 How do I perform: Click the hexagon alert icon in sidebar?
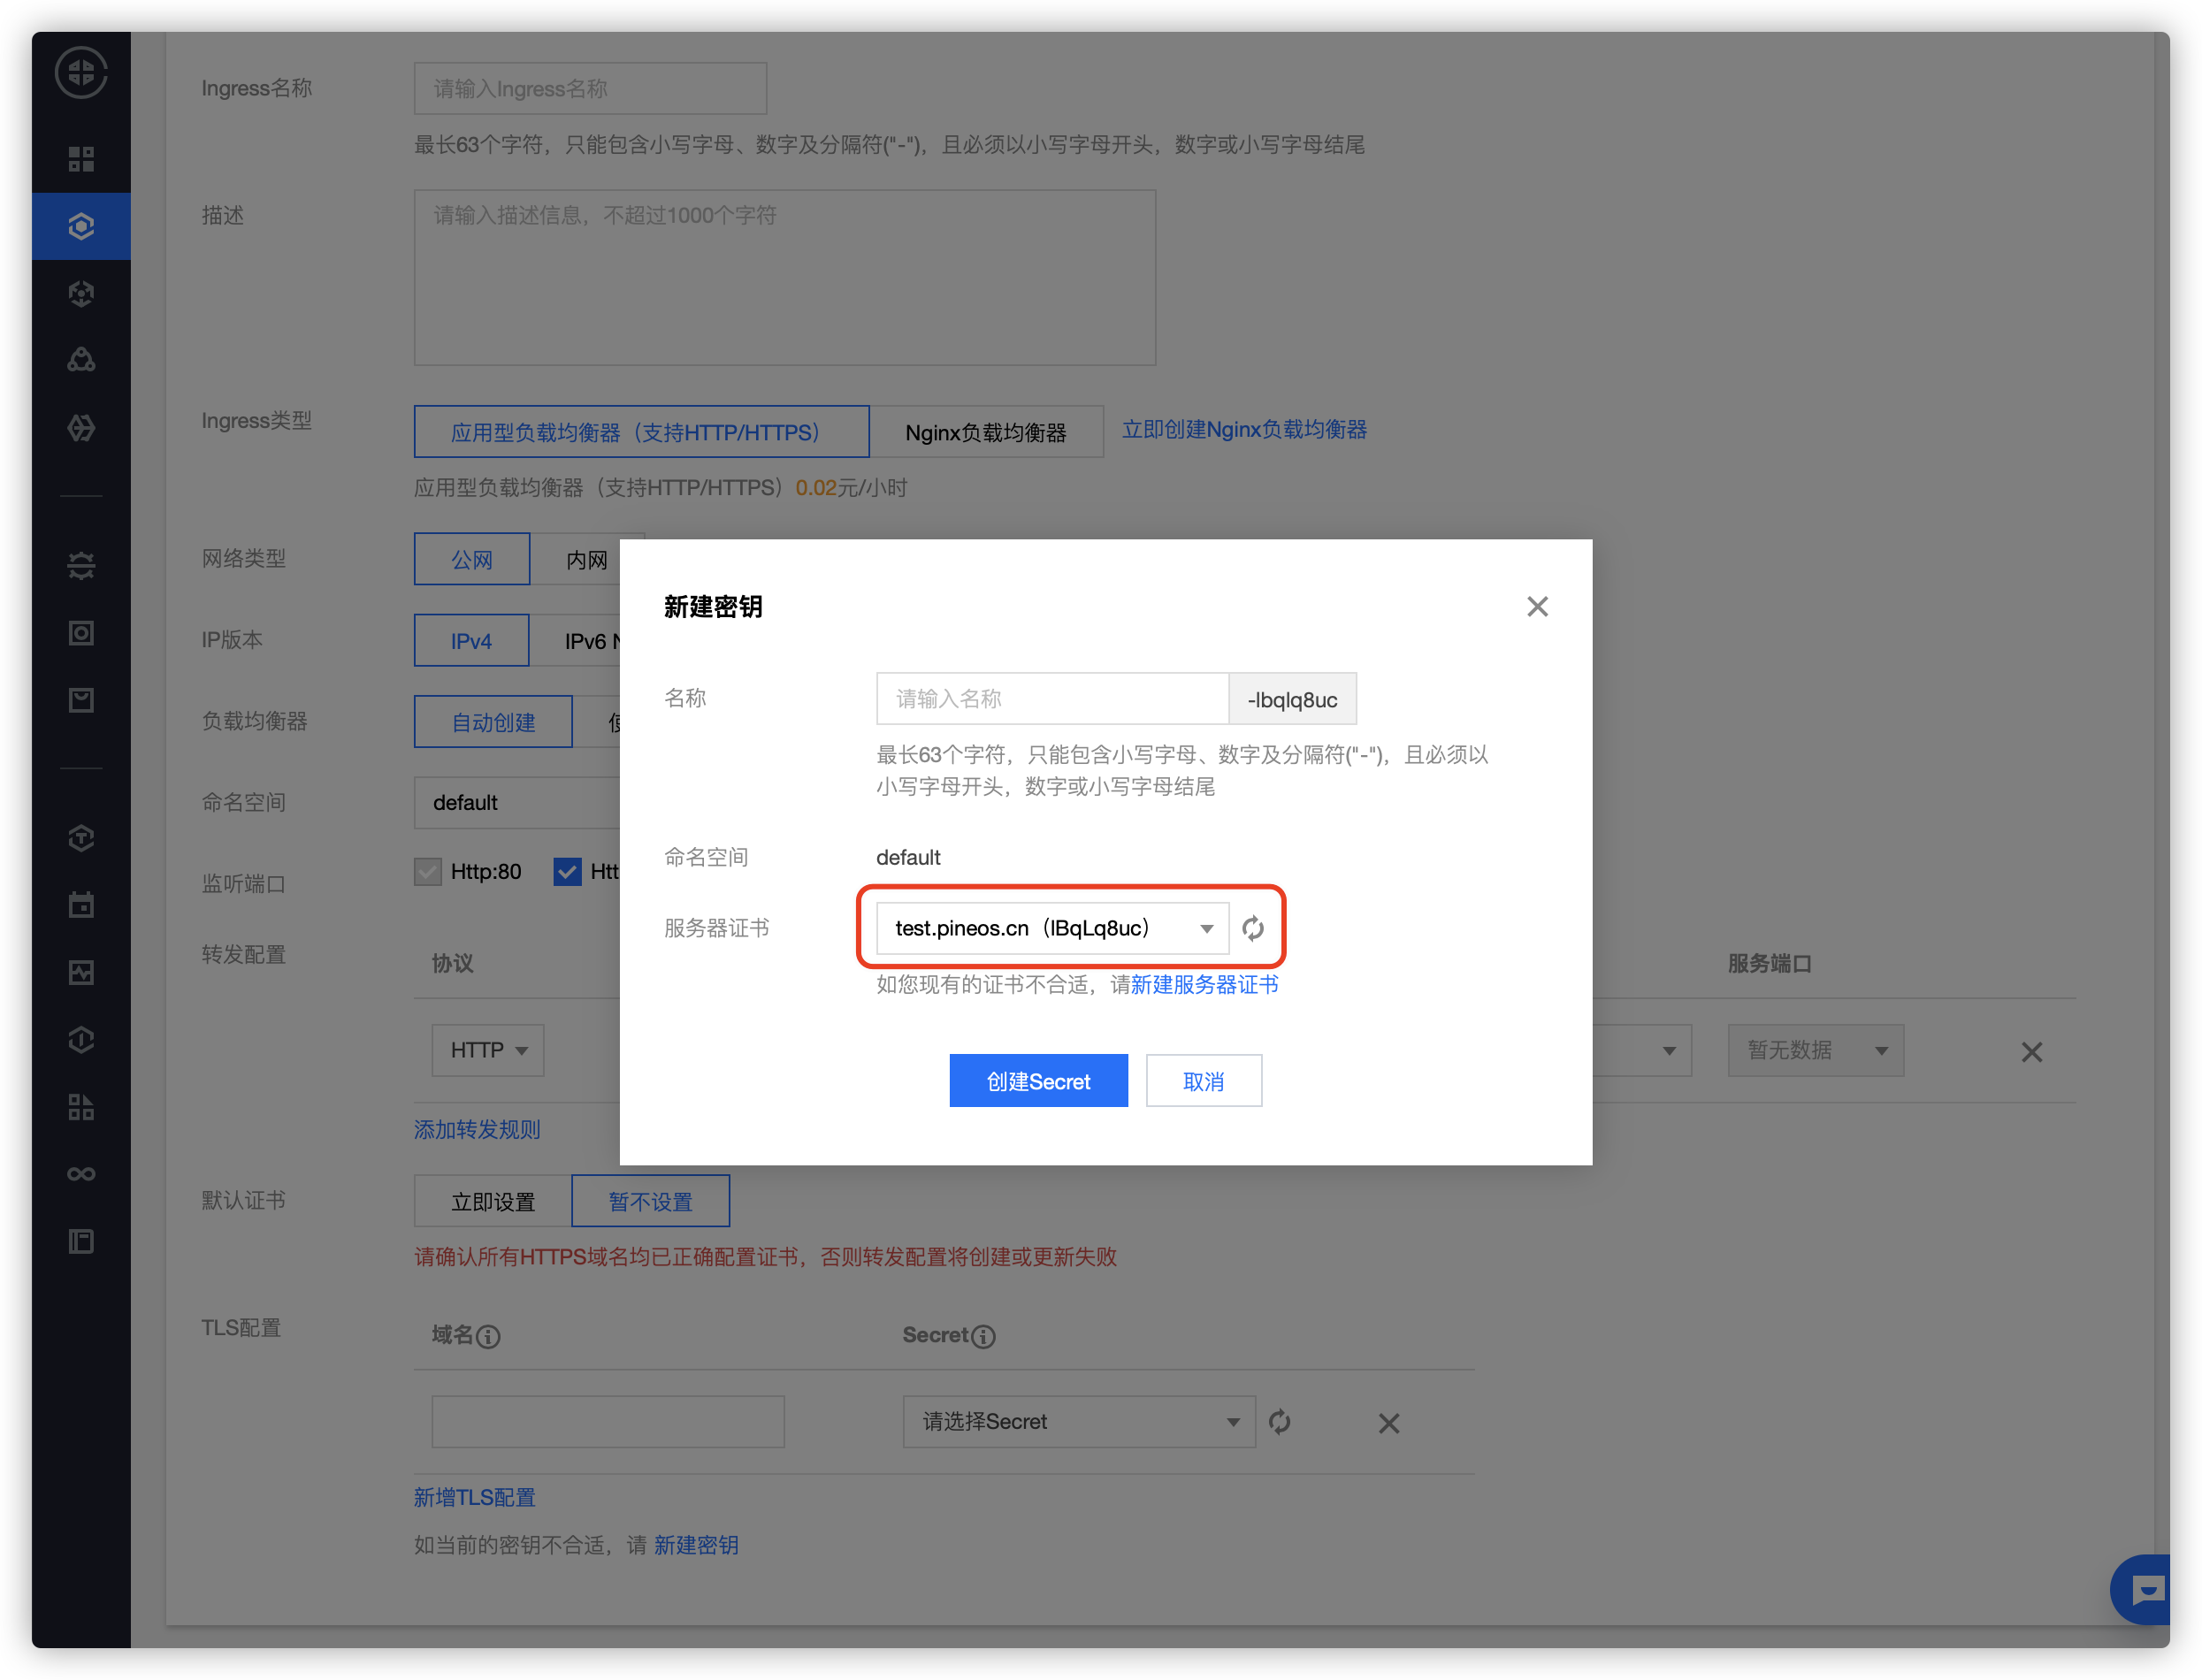pyautogui.click(x=81, y=1040)
